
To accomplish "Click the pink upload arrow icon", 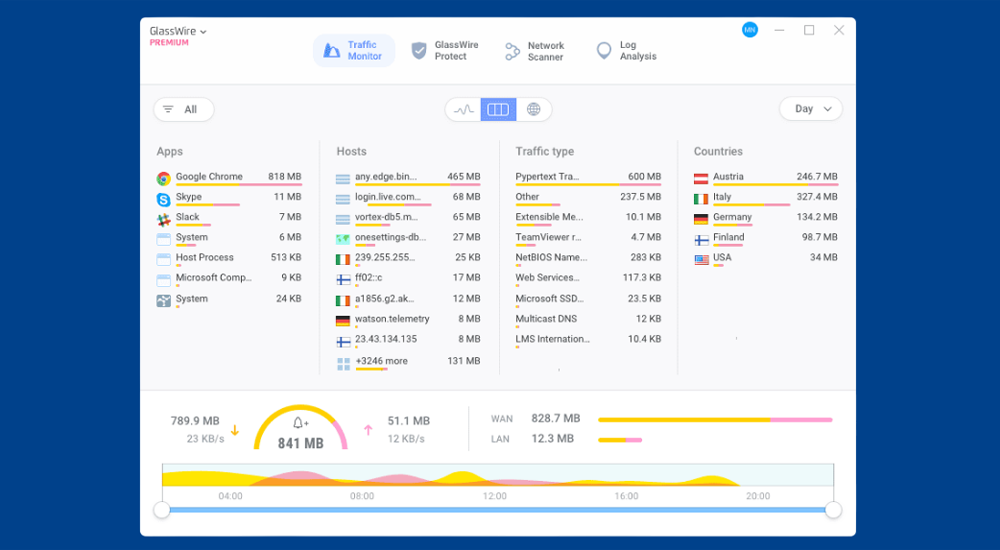I will 368,431.
